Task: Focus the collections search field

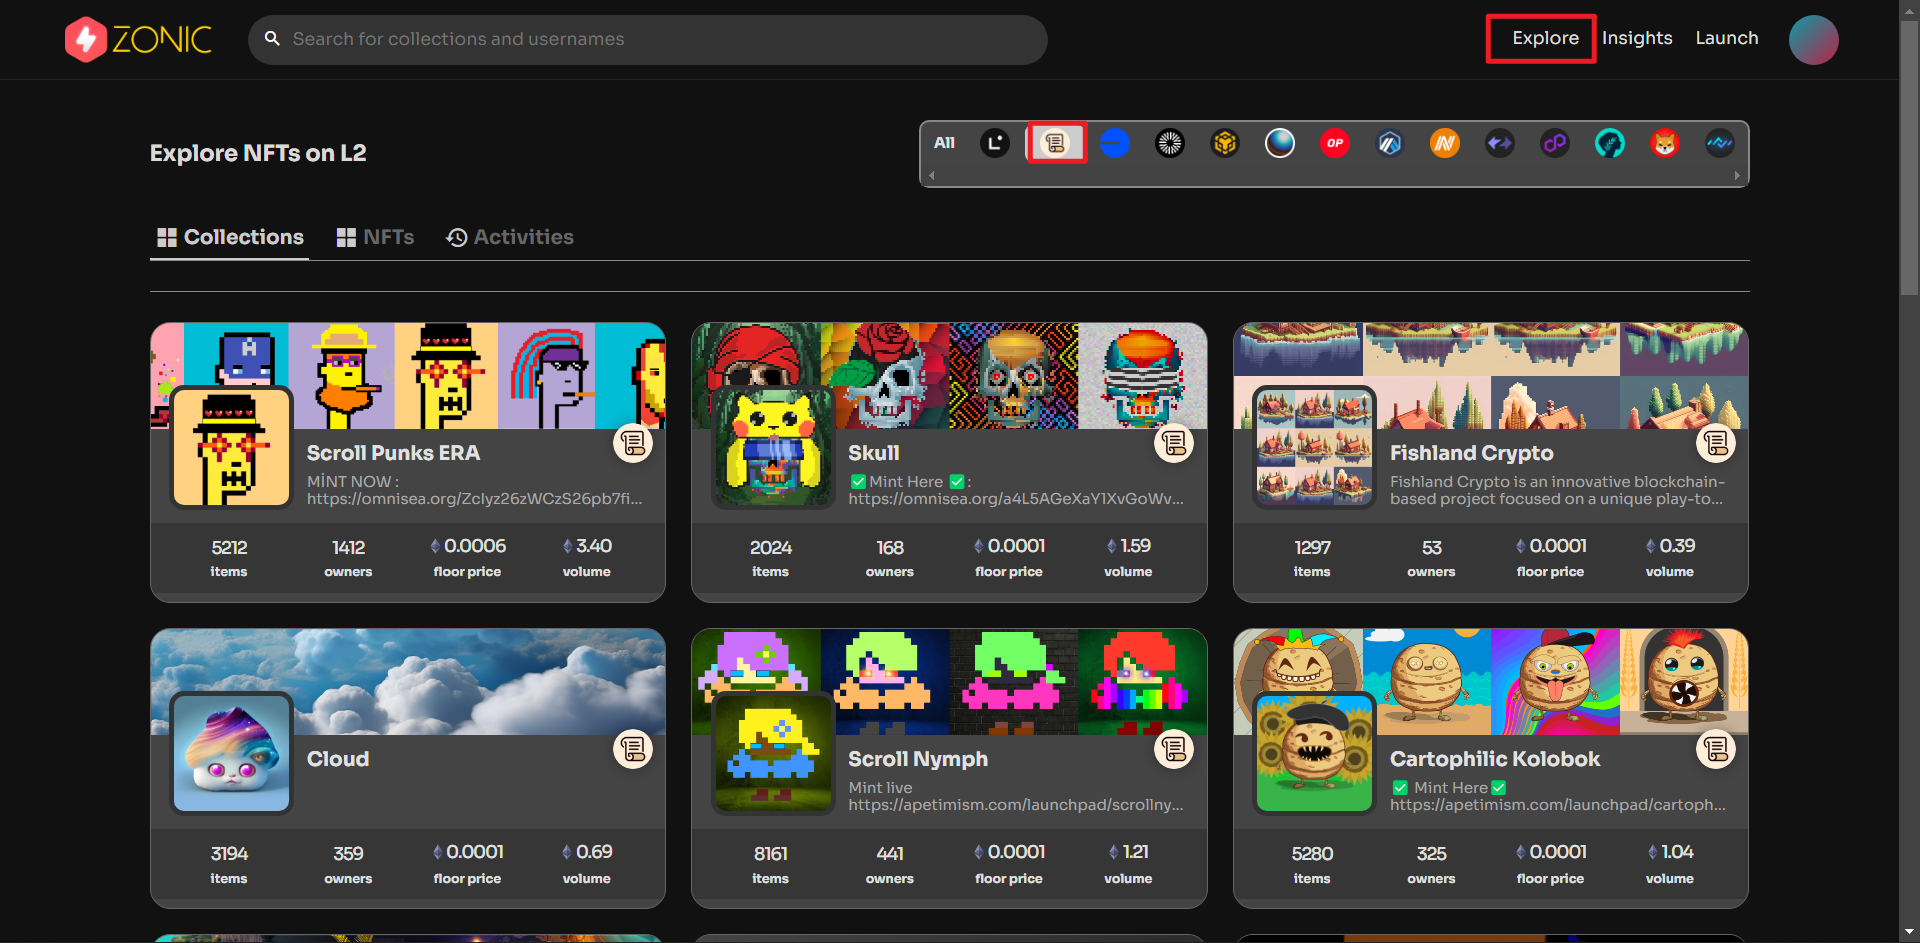Action: point(648,39)
